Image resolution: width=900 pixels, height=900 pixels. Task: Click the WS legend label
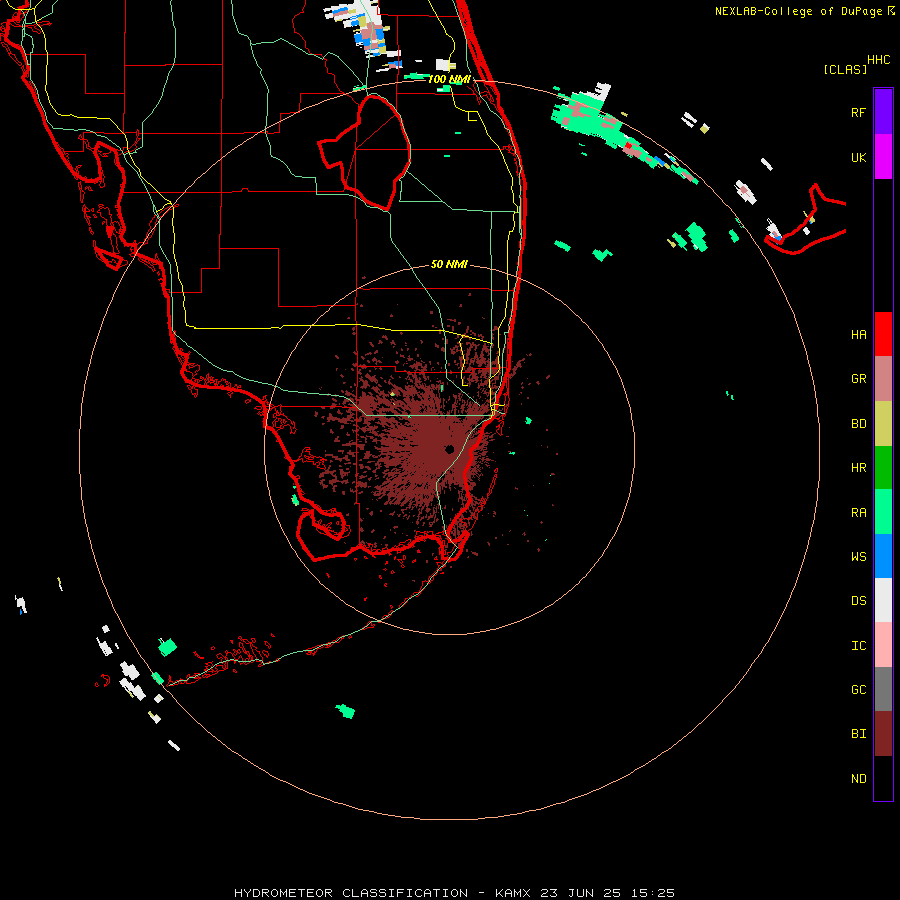858,556
